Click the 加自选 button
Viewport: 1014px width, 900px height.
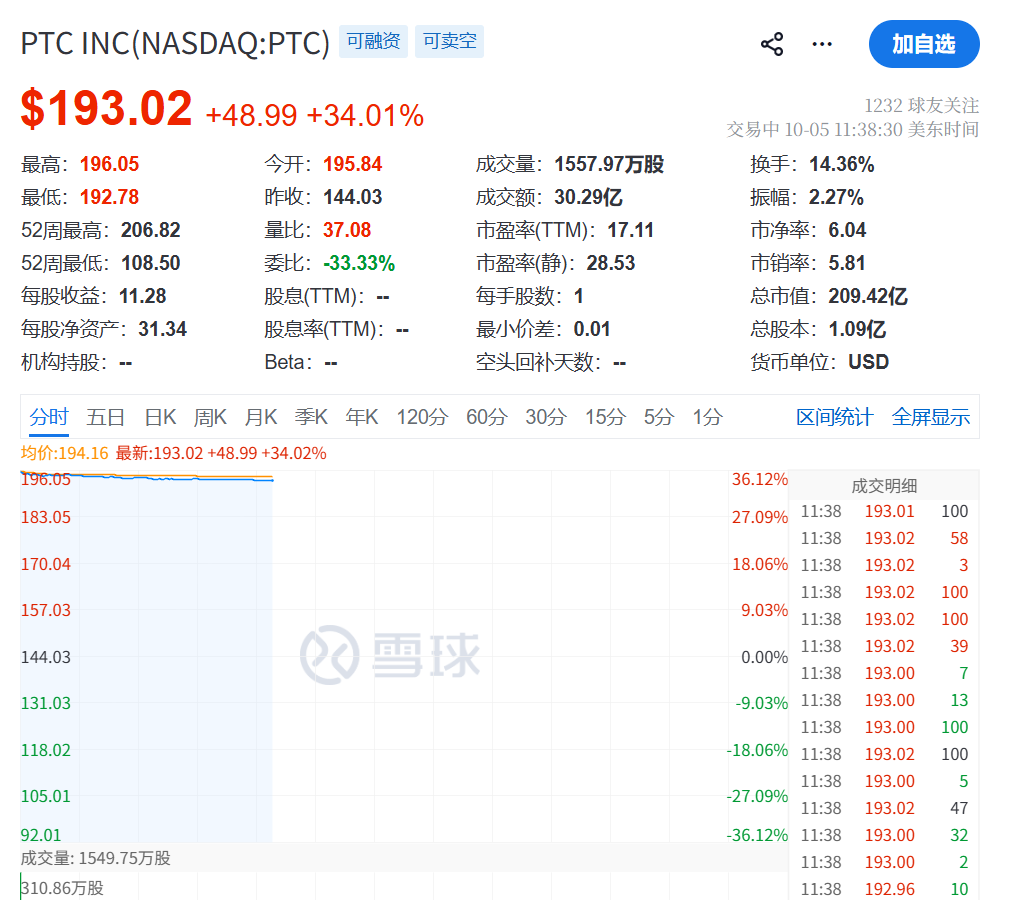click(x=924, y=44)
